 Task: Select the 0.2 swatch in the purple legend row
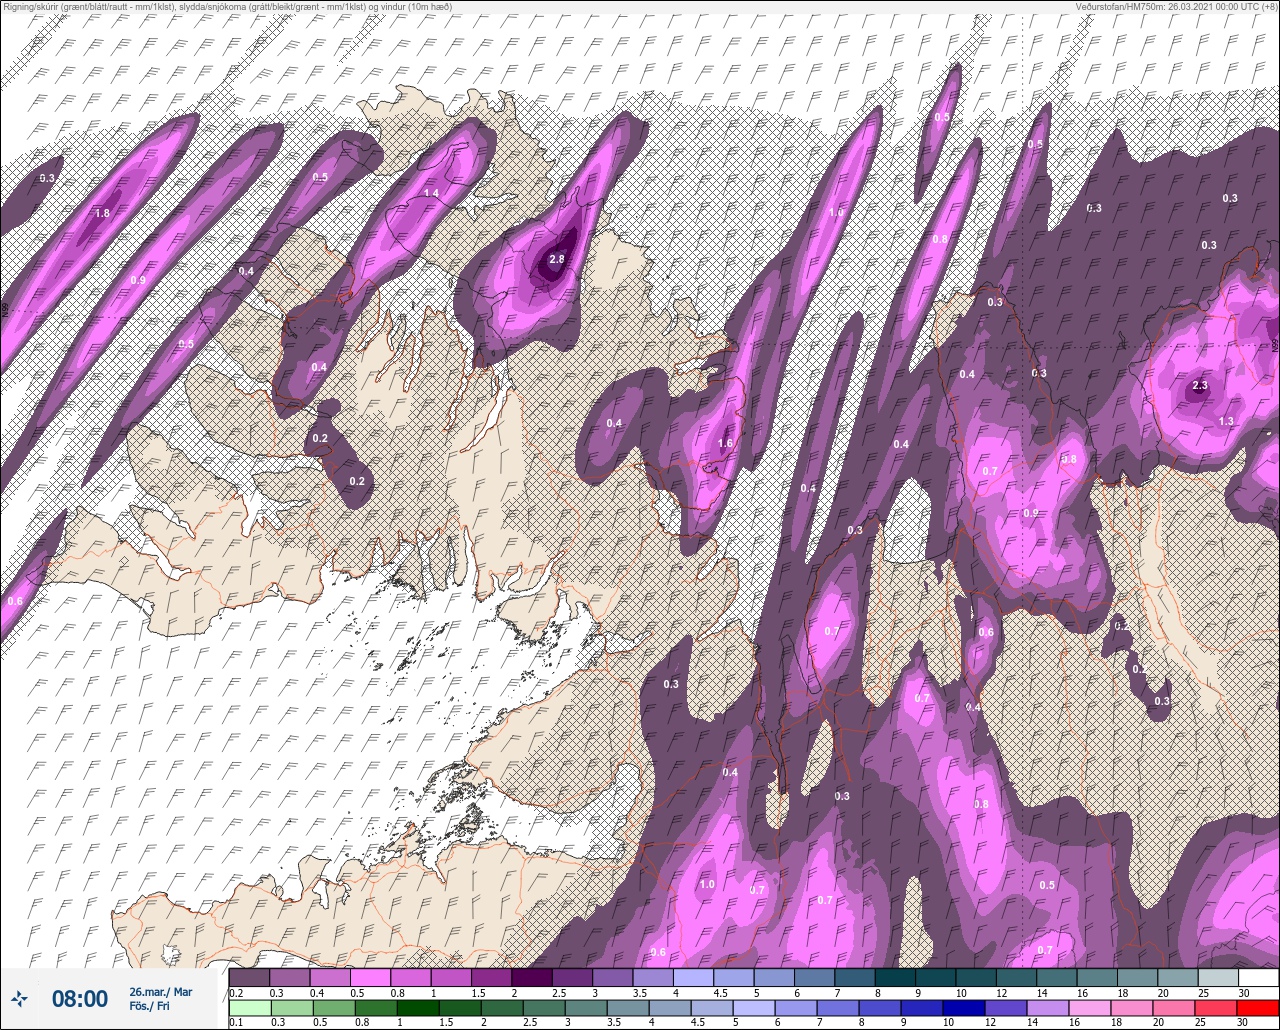click(x=249, y=977)
